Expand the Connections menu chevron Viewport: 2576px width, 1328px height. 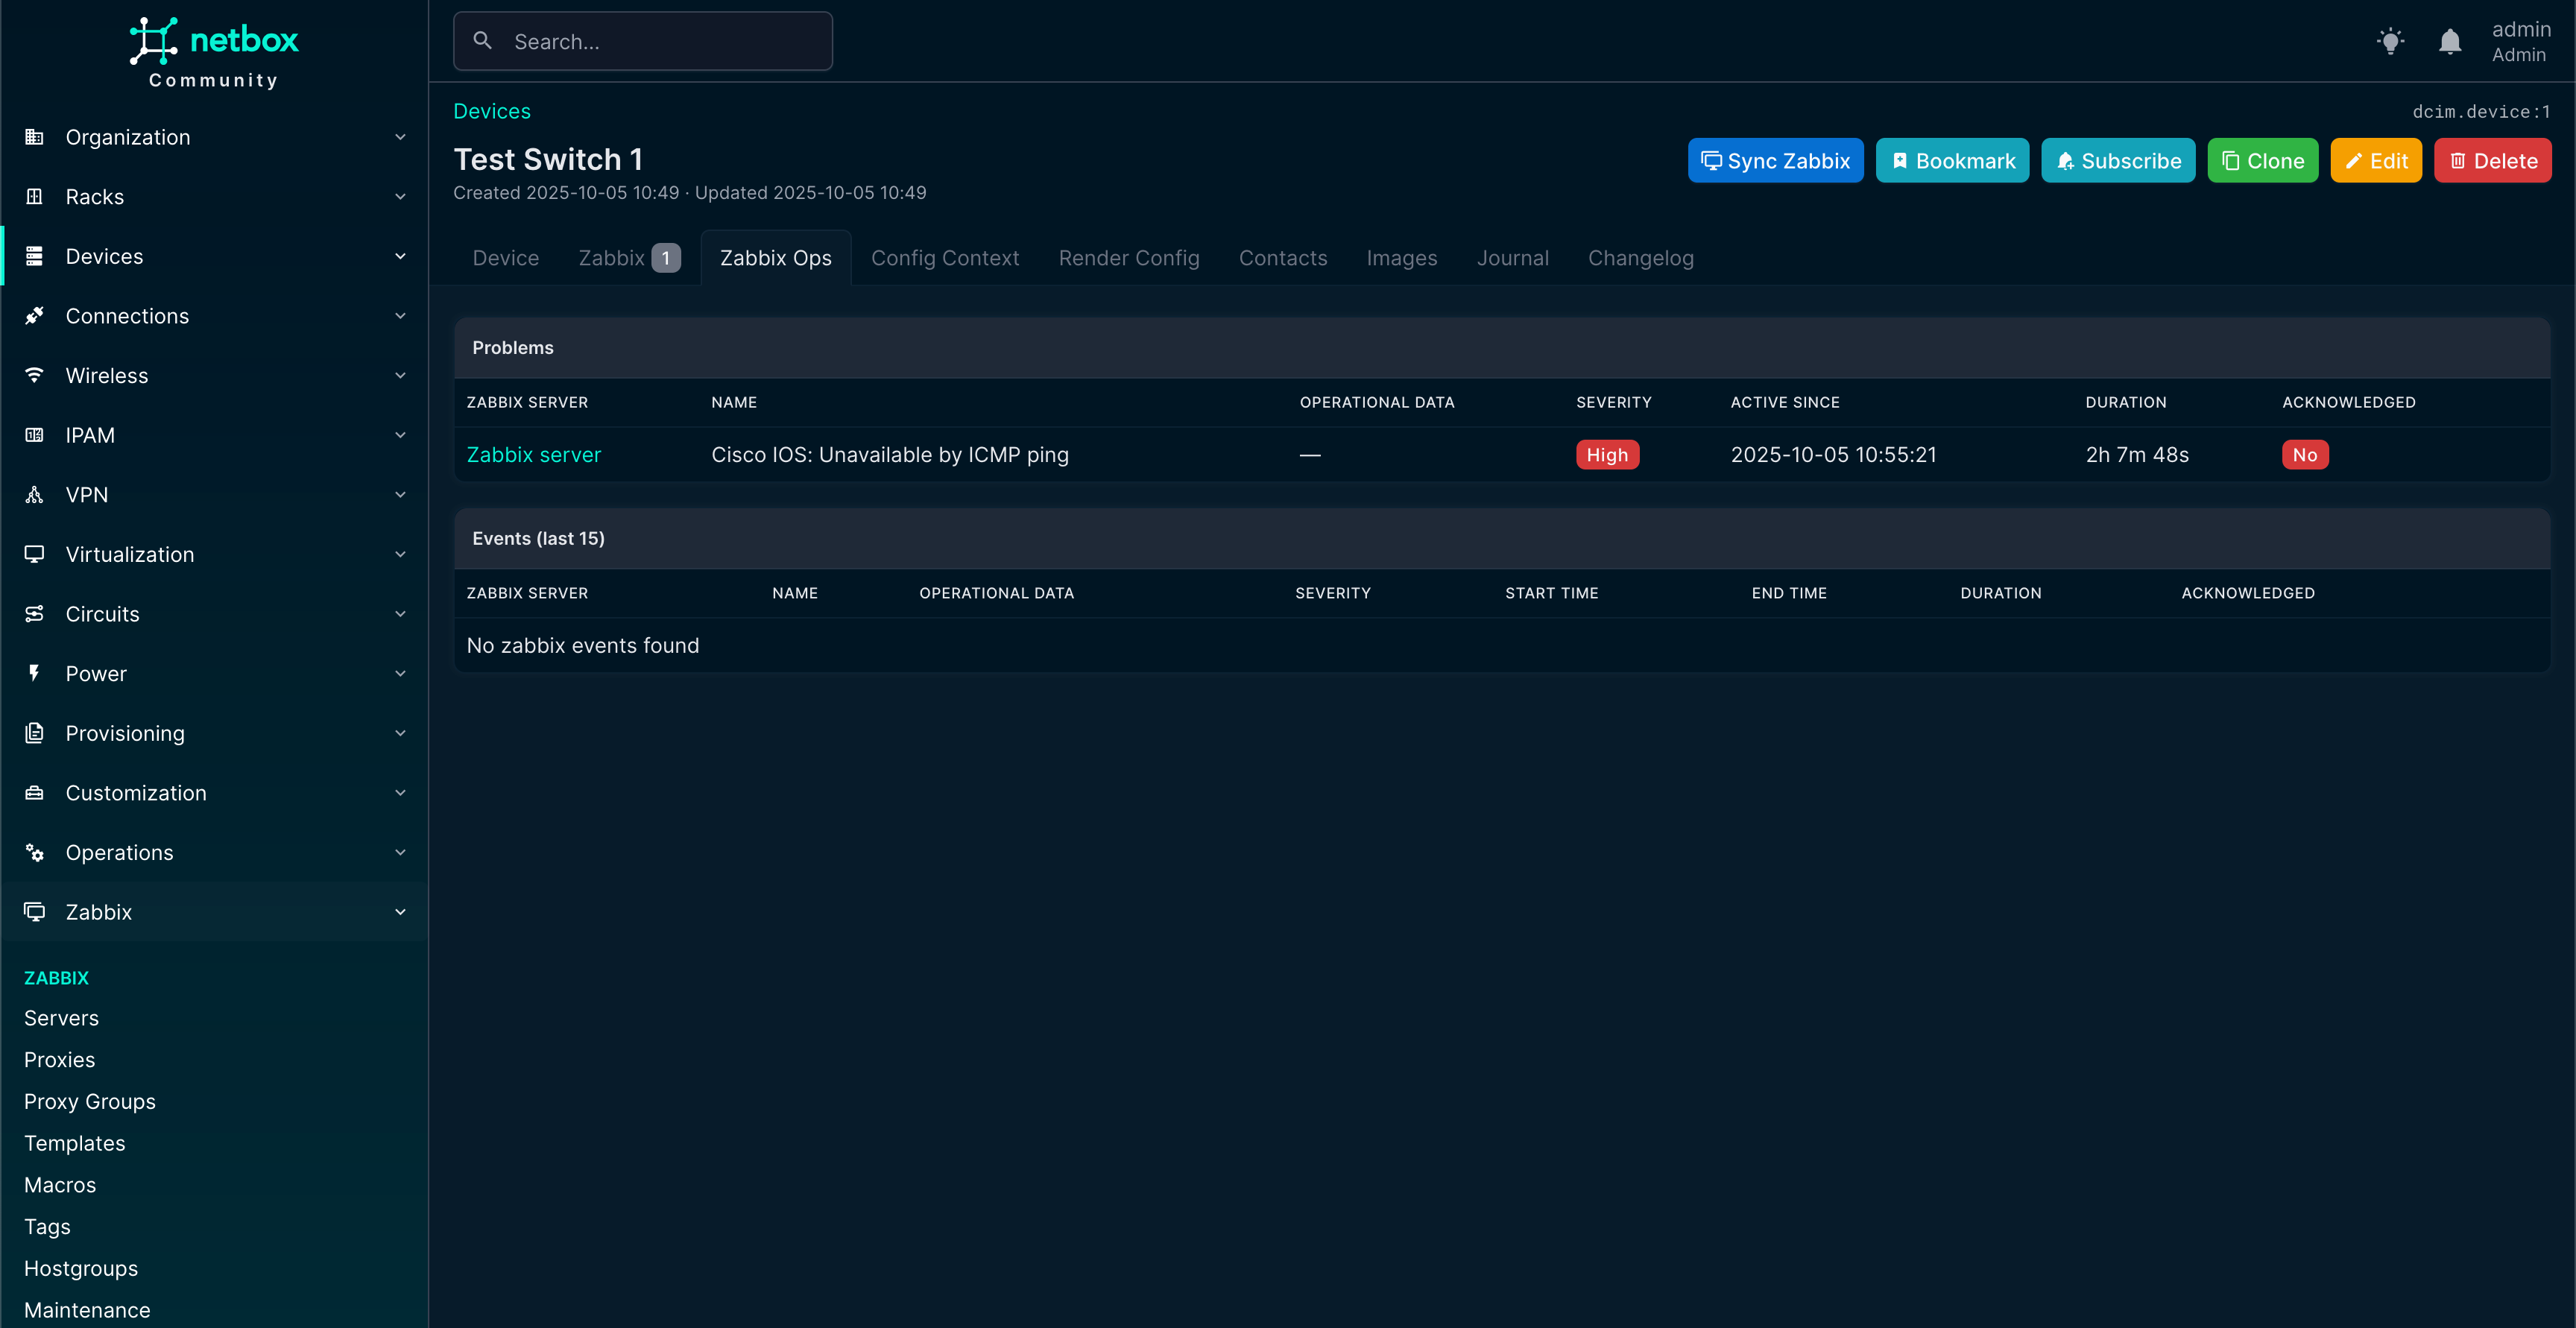click(400, 316)
